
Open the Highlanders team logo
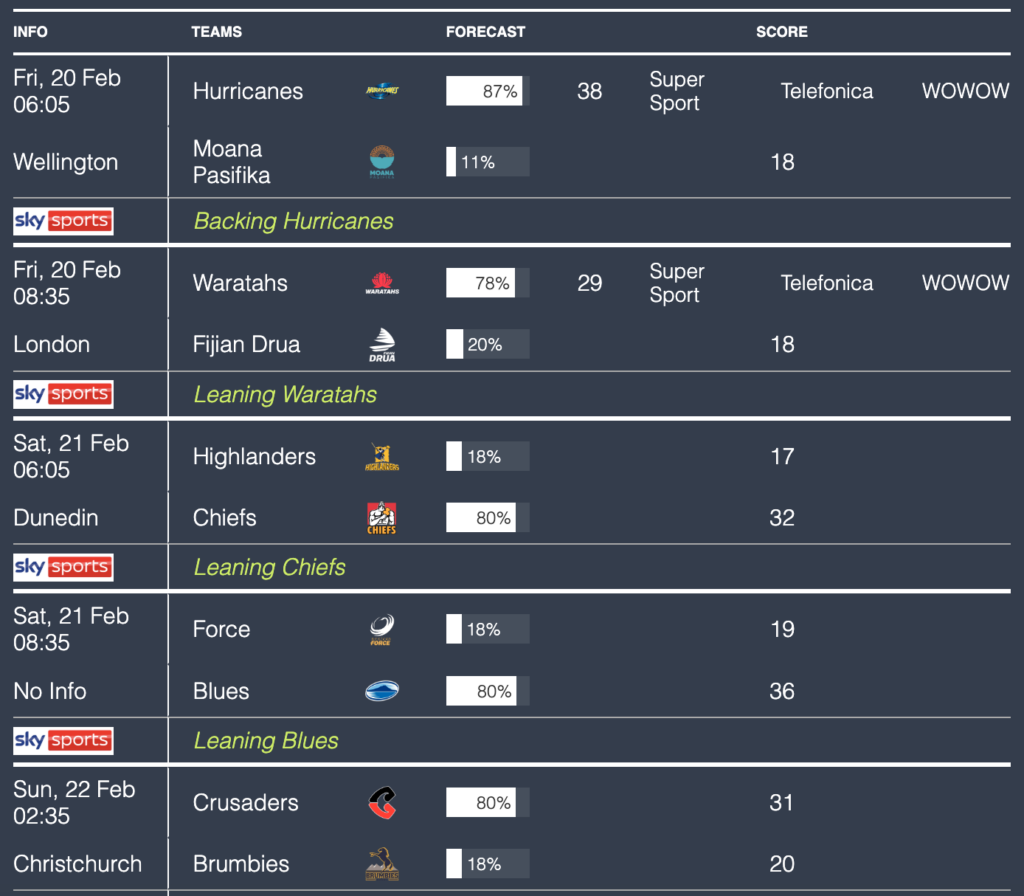382,457
